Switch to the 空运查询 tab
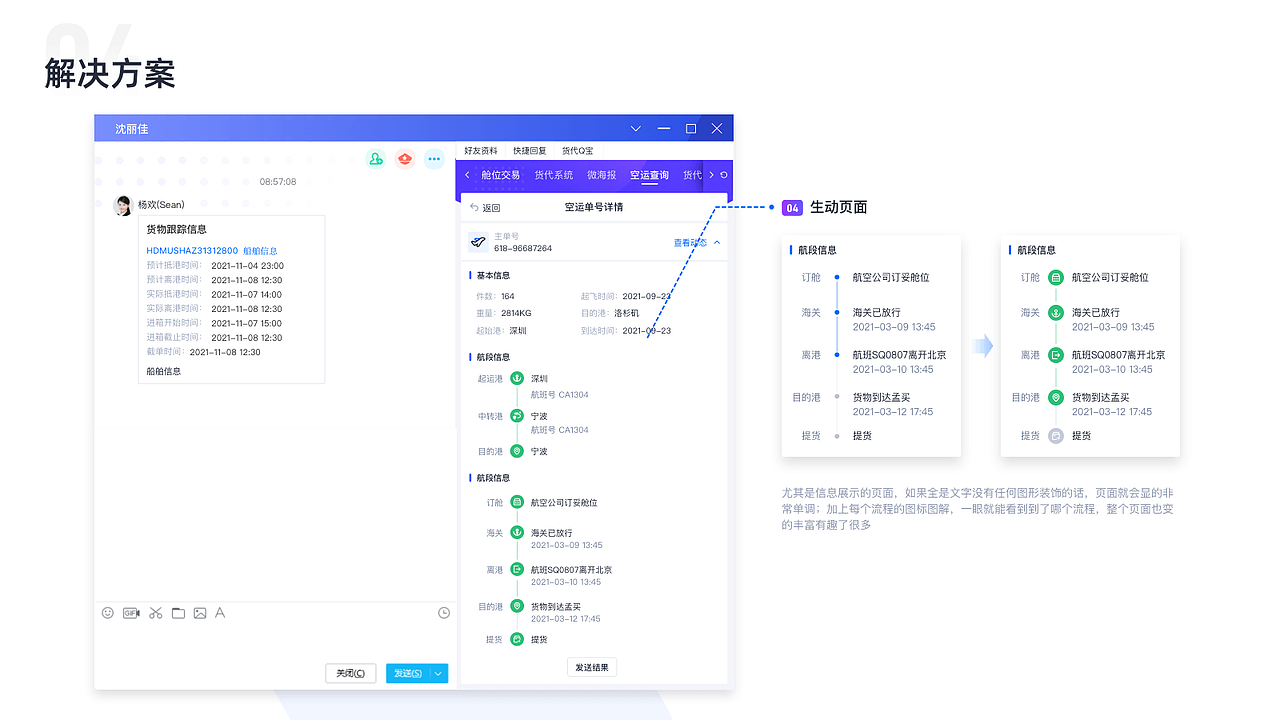1280x720 pixels. [x=649, y=175]
